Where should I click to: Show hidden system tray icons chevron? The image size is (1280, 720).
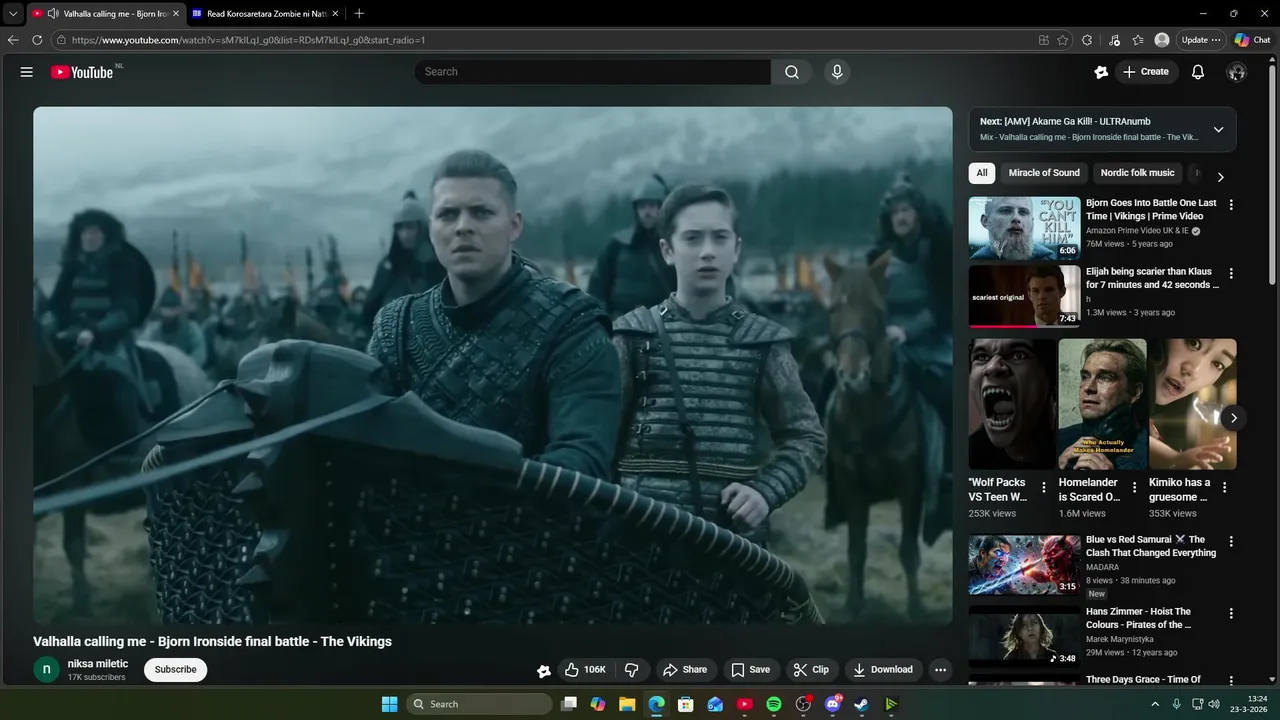pyautogui.click(x=1155, y=704)
